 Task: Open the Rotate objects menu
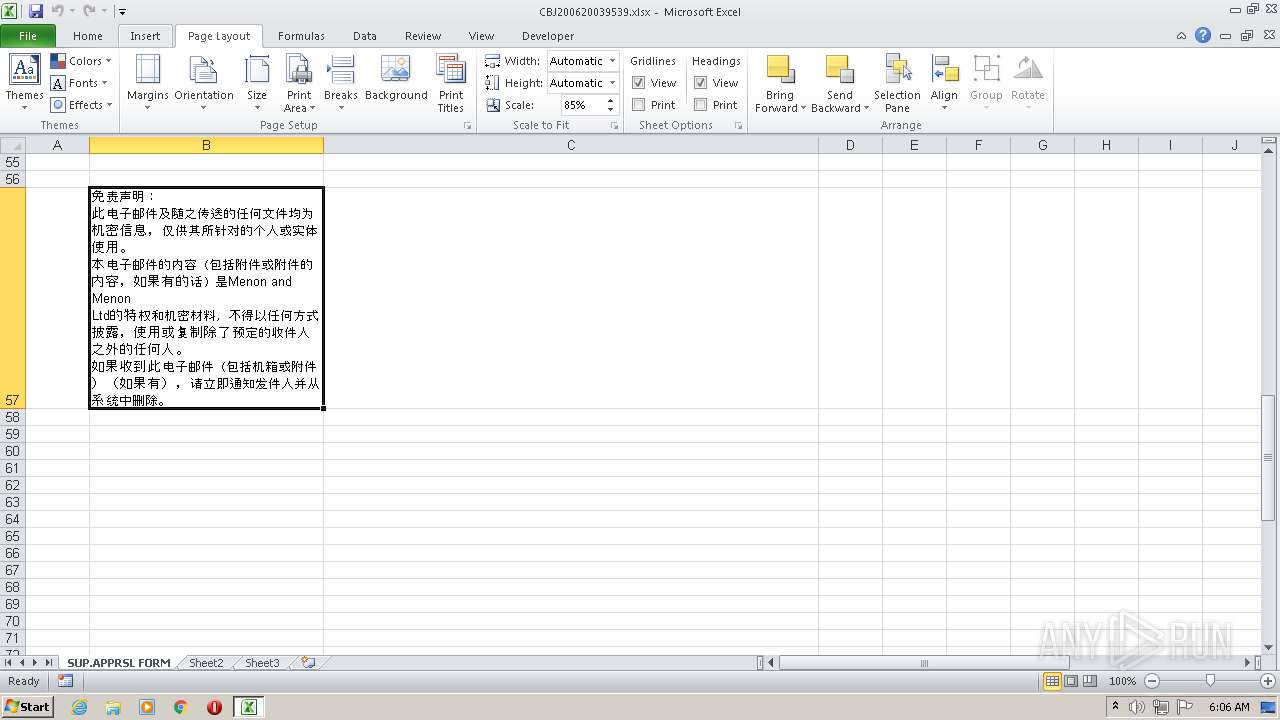click(x=1028, y=82)
